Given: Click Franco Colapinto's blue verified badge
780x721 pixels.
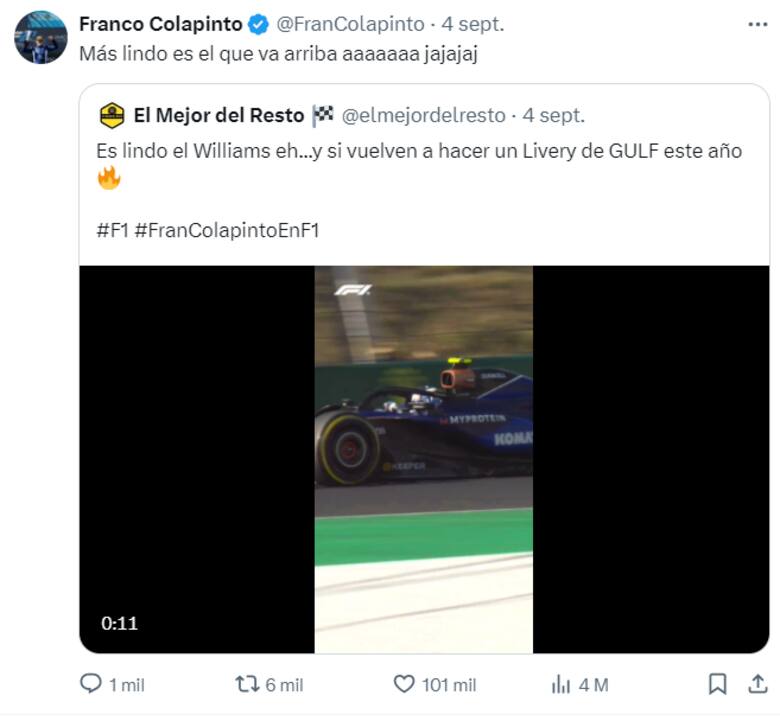Looking at the screenshot, I should pyautogui.click(x=258, y=23).
